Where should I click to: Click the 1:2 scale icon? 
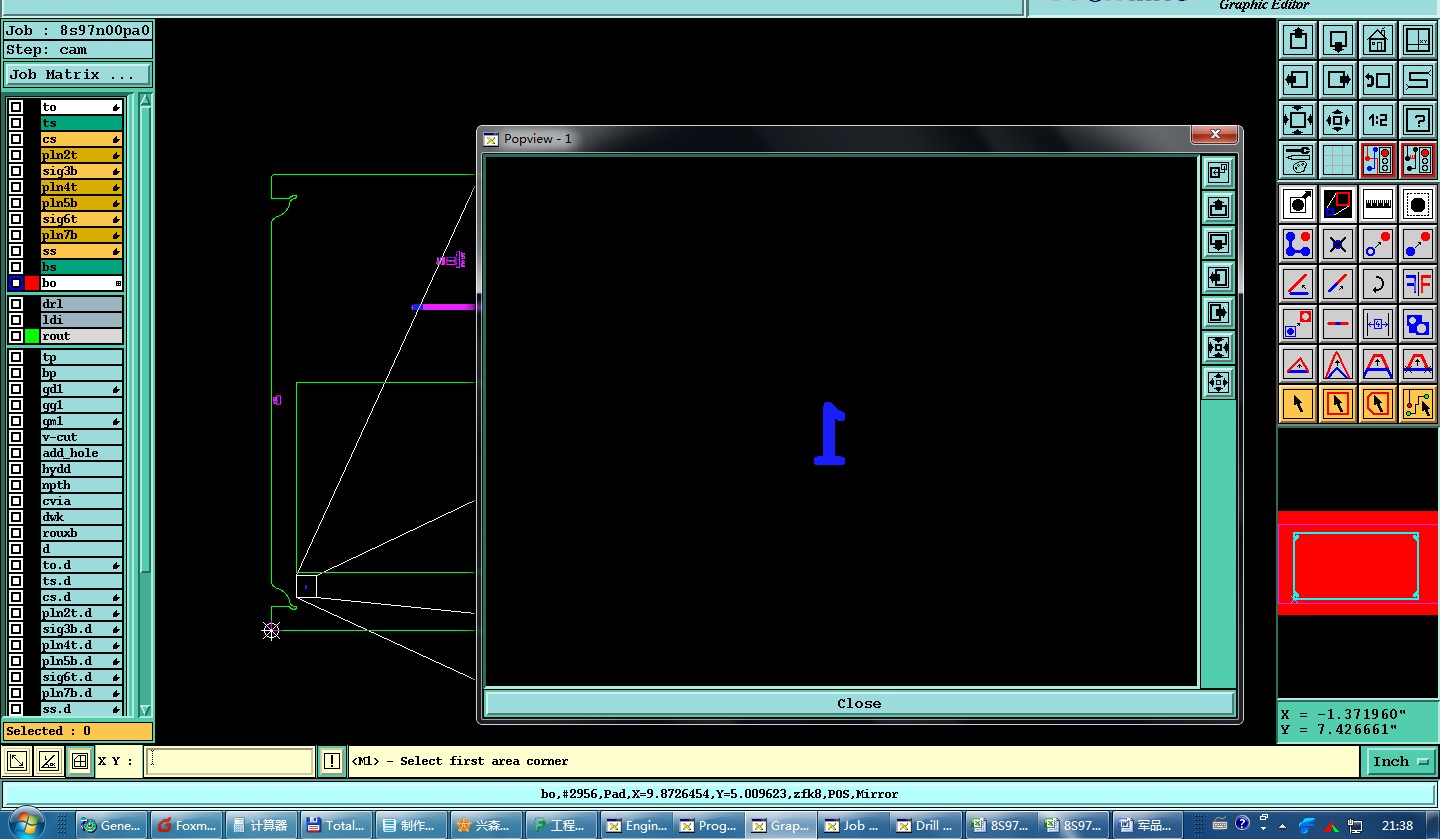(x=1378, y=120)
